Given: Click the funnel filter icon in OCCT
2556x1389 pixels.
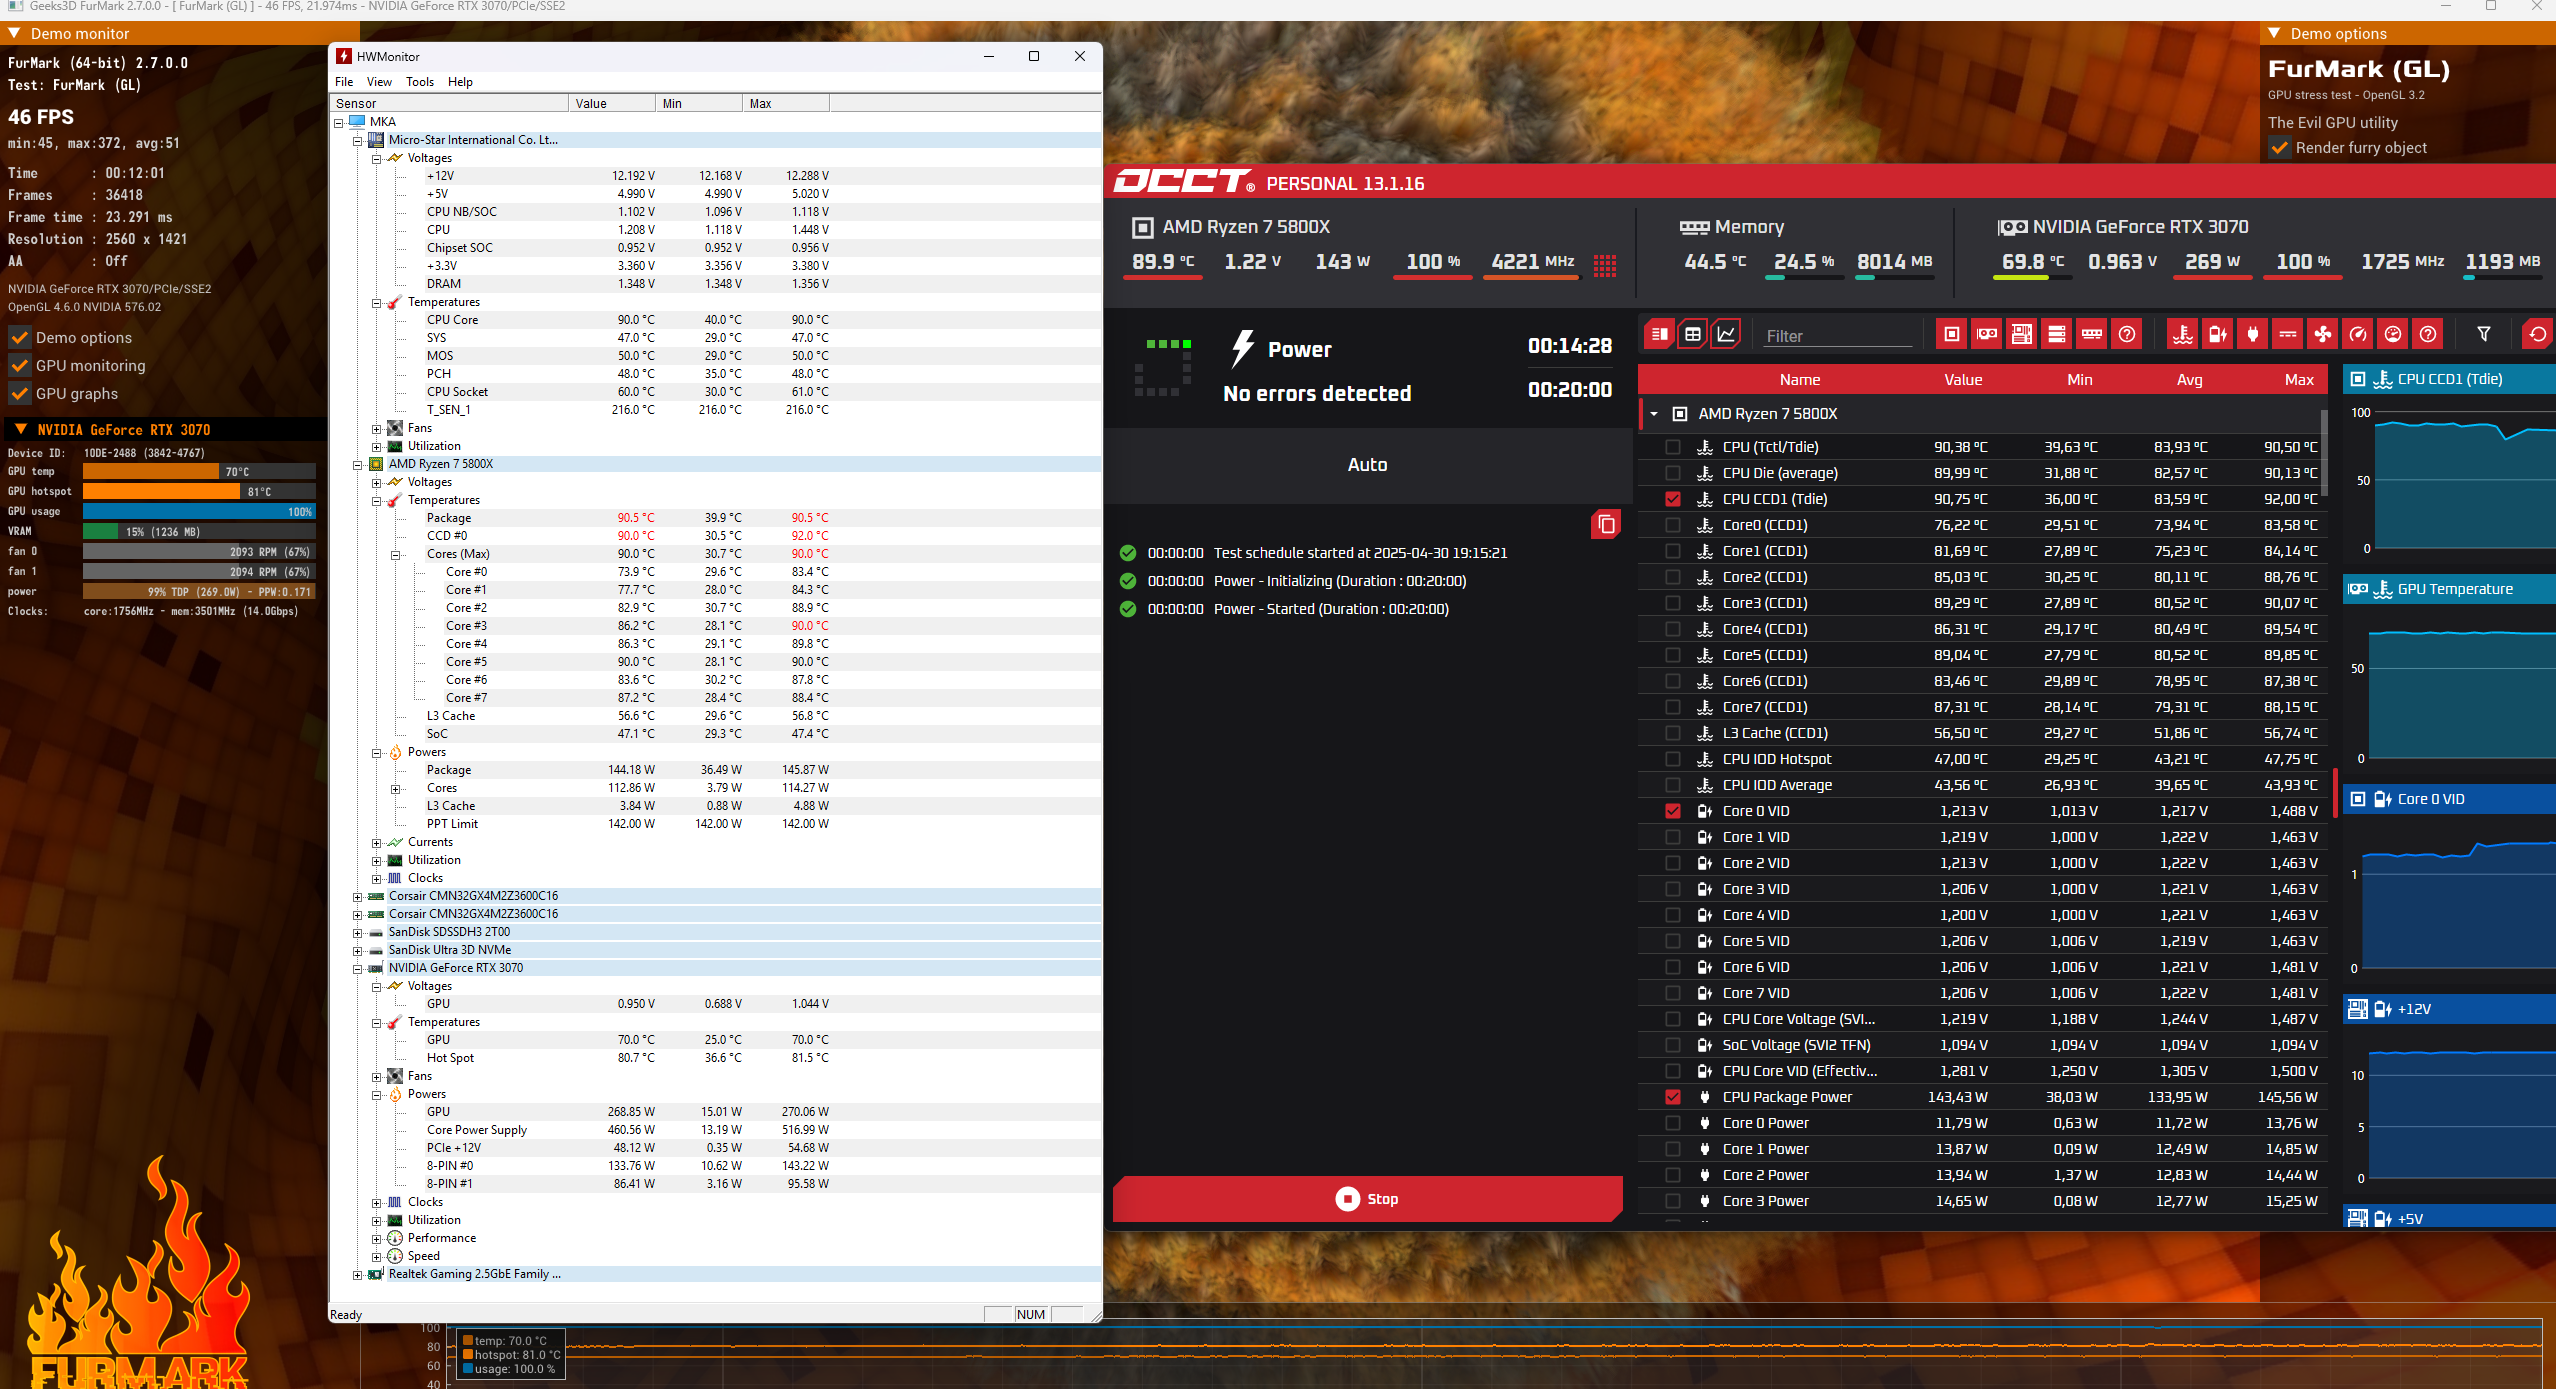Looking at the screenshot, I should click(x=2484, y=334).
